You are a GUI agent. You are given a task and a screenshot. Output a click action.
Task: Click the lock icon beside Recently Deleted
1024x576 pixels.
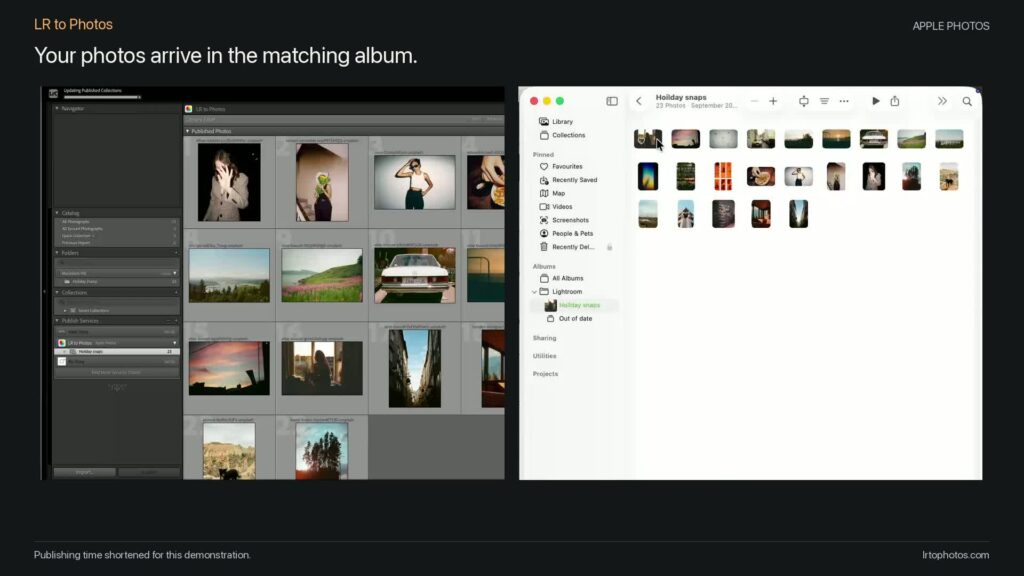coord(609,247)
